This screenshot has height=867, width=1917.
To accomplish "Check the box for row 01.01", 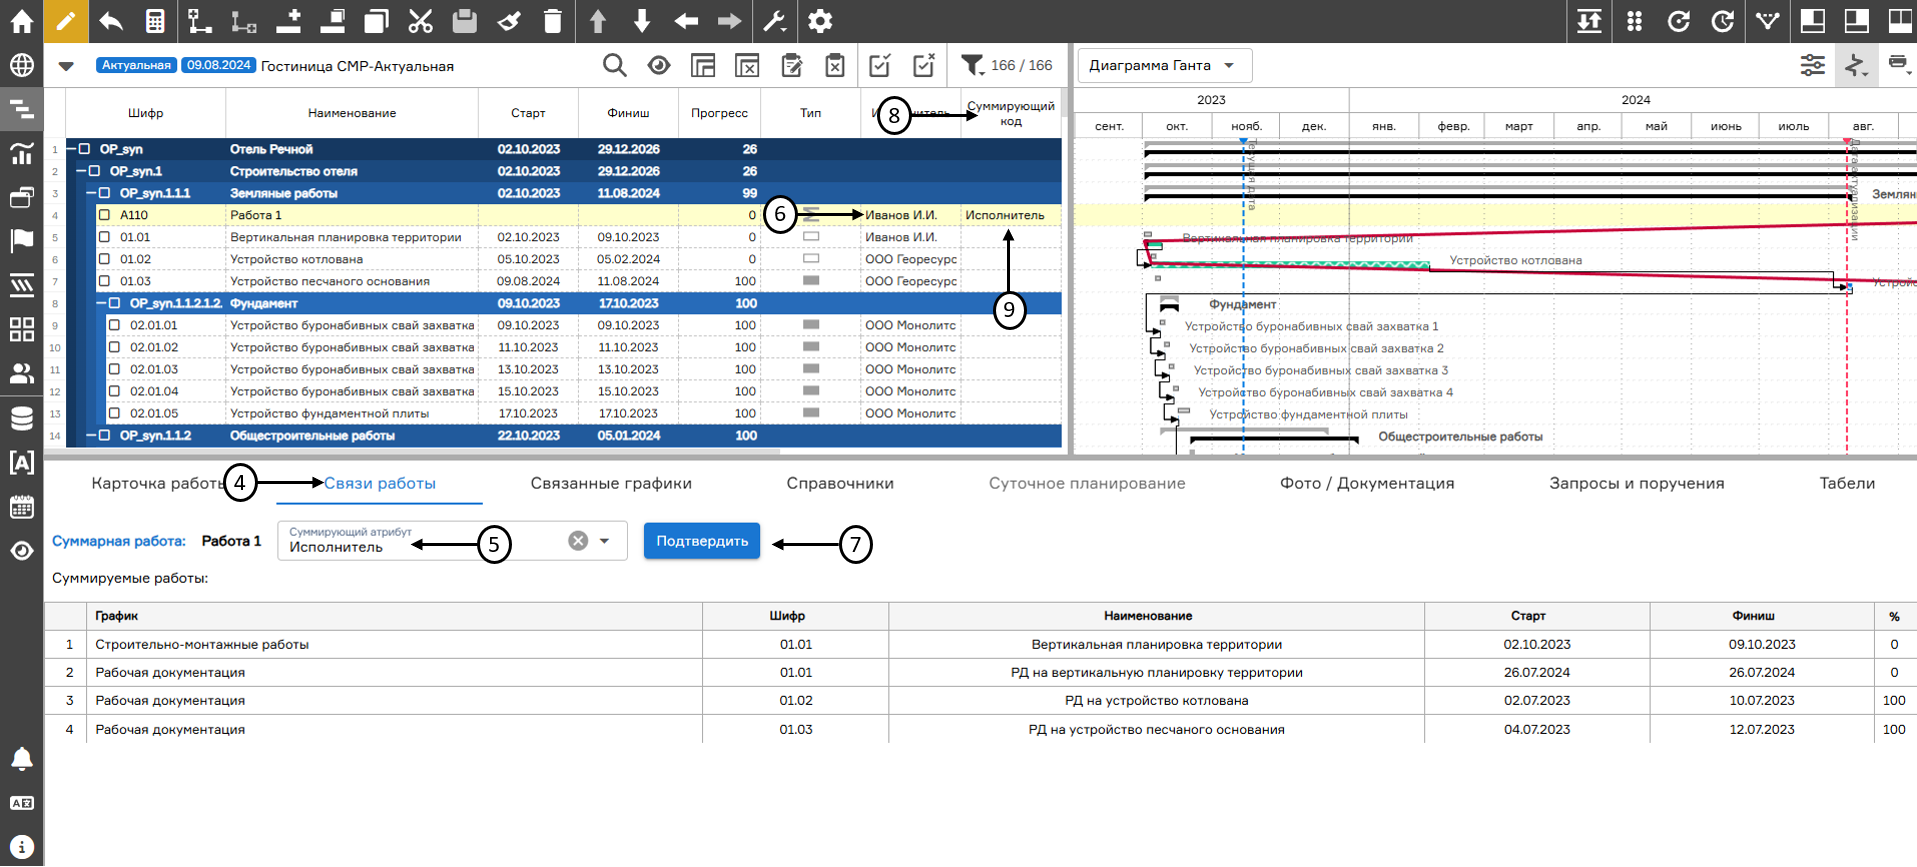I will (x=104, y=237).
